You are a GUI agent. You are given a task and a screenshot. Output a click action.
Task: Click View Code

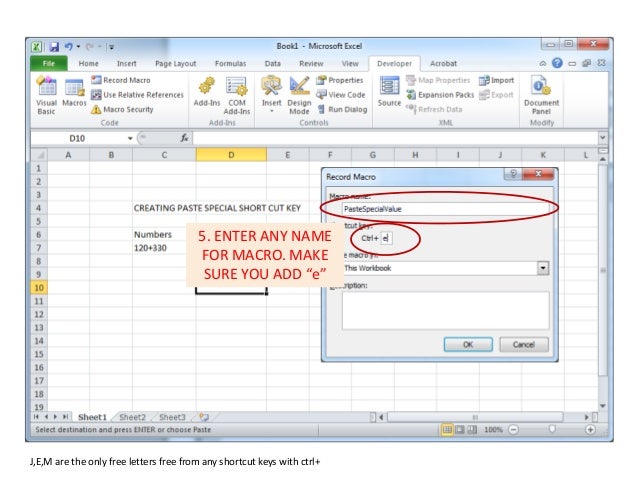341,95
